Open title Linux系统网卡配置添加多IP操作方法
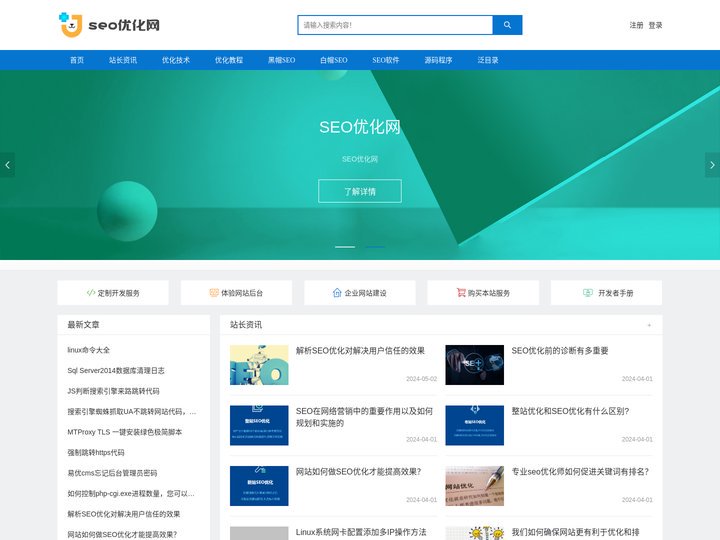 361,532
